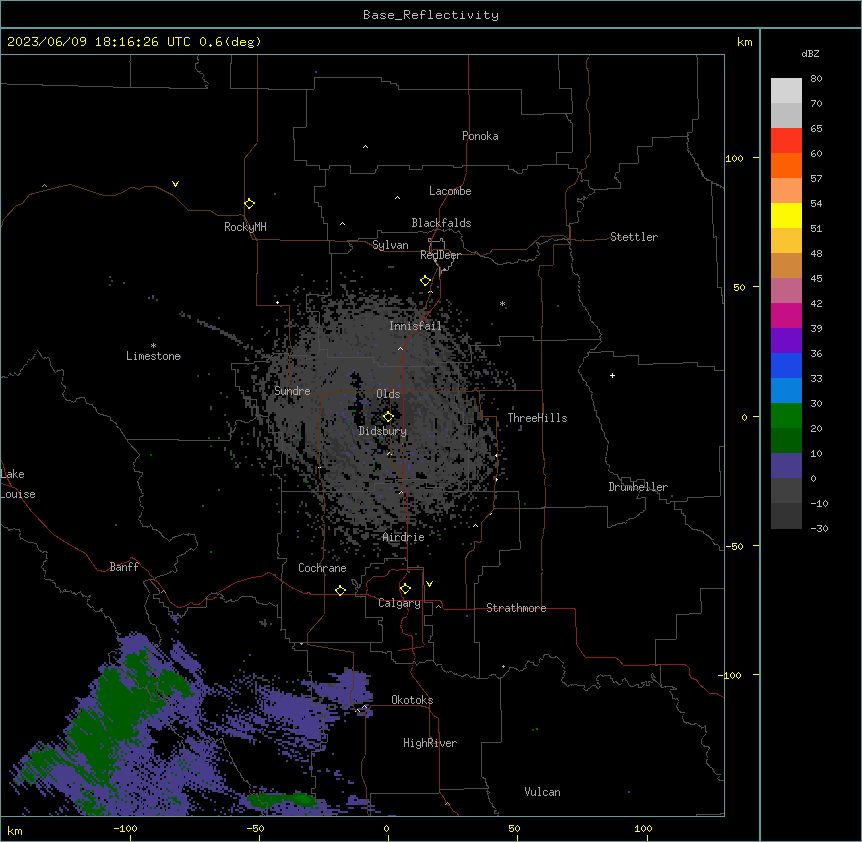Pick the dark blue swatch between 36 and 33 dBZ

tap(786, 365)
